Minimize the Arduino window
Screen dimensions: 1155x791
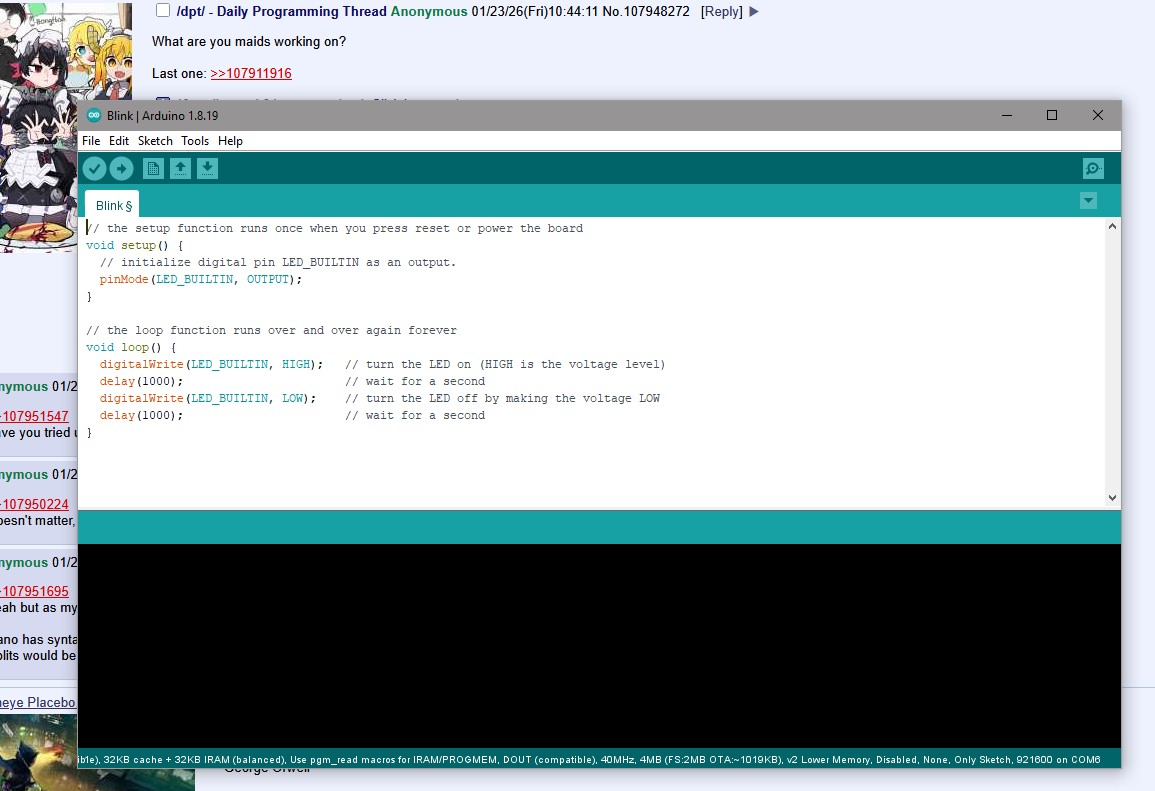pos(1007,115)
